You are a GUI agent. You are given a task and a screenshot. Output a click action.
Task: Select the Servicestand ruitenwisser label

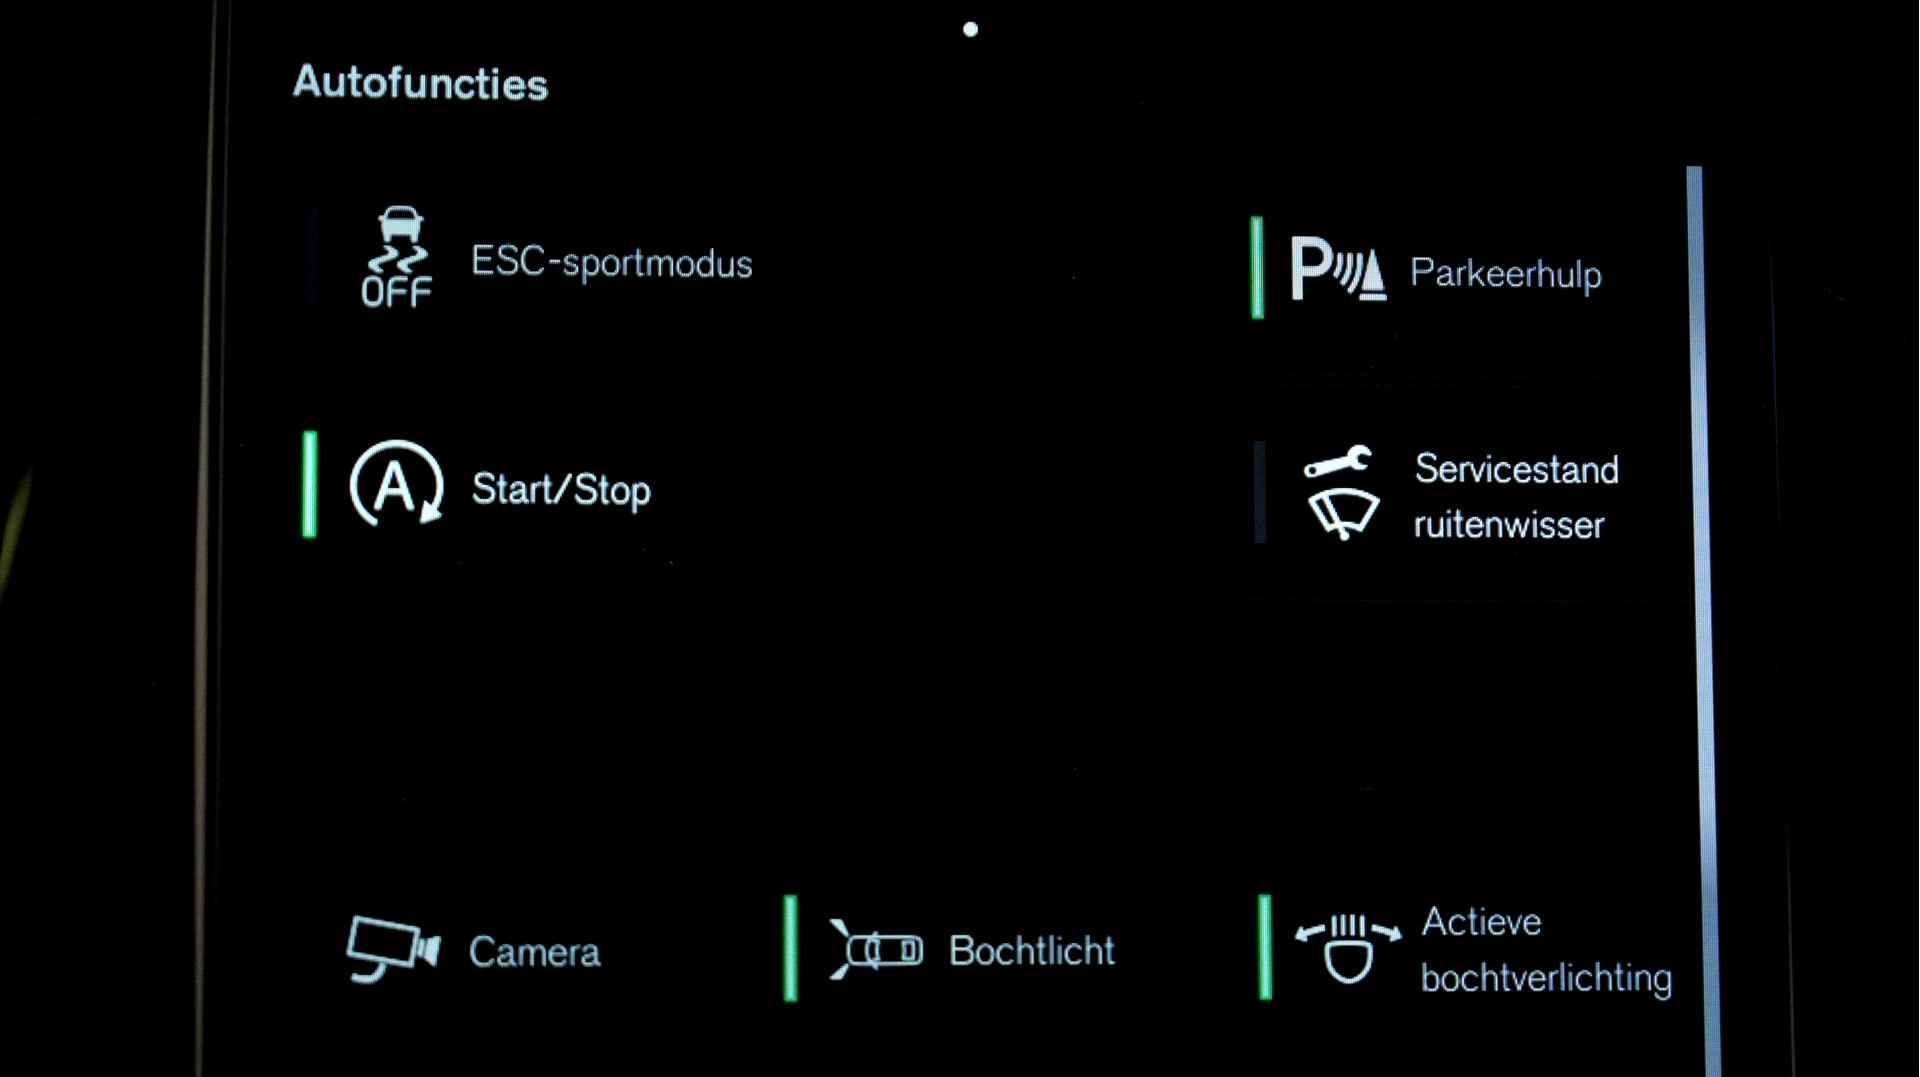click(1516, 497)
